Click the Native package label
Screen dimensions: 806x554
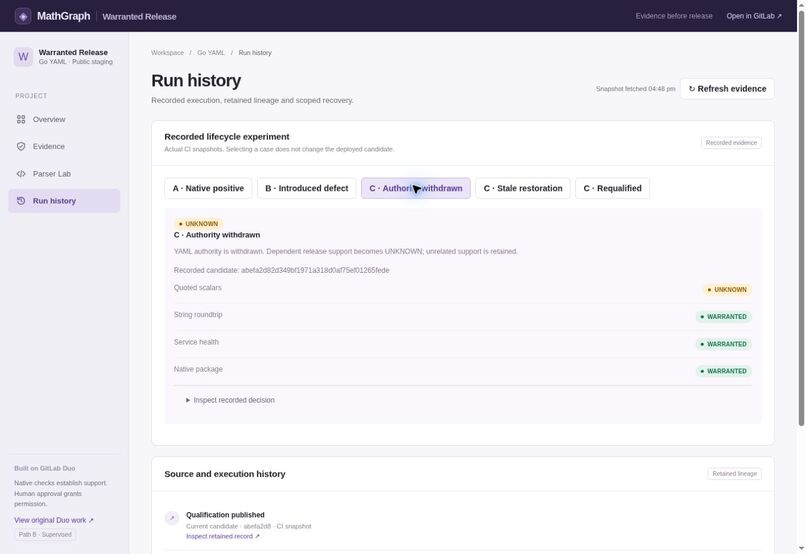198,369
